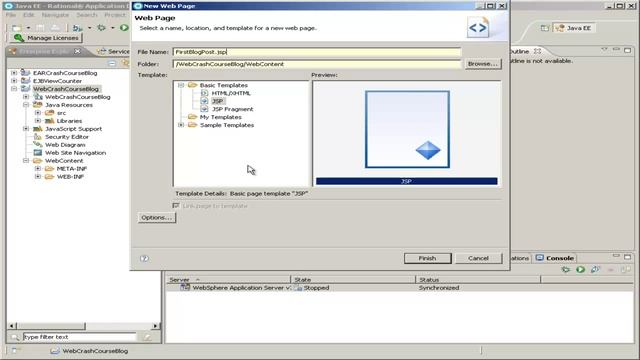Click the Finish button
640x360 pixels.
[x=427, y=258]
